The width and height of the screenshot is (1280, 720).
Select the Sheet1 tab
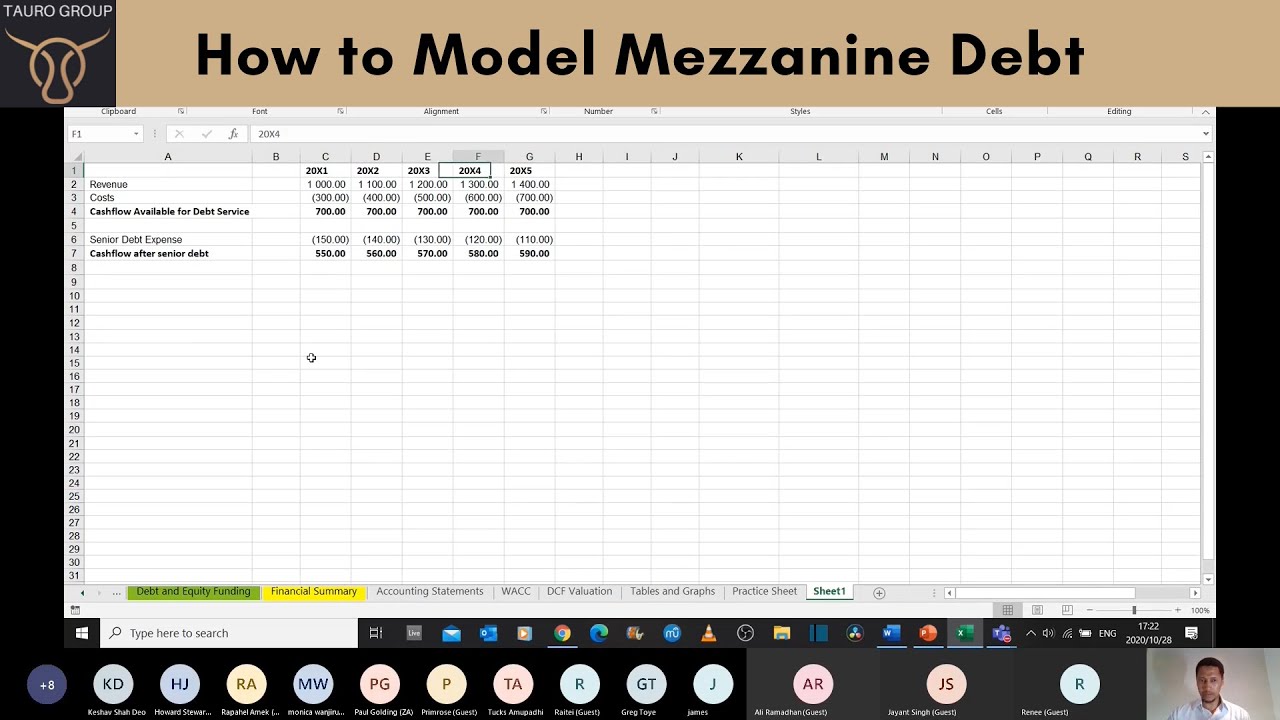pyautogui.click(x=829, y=592)
